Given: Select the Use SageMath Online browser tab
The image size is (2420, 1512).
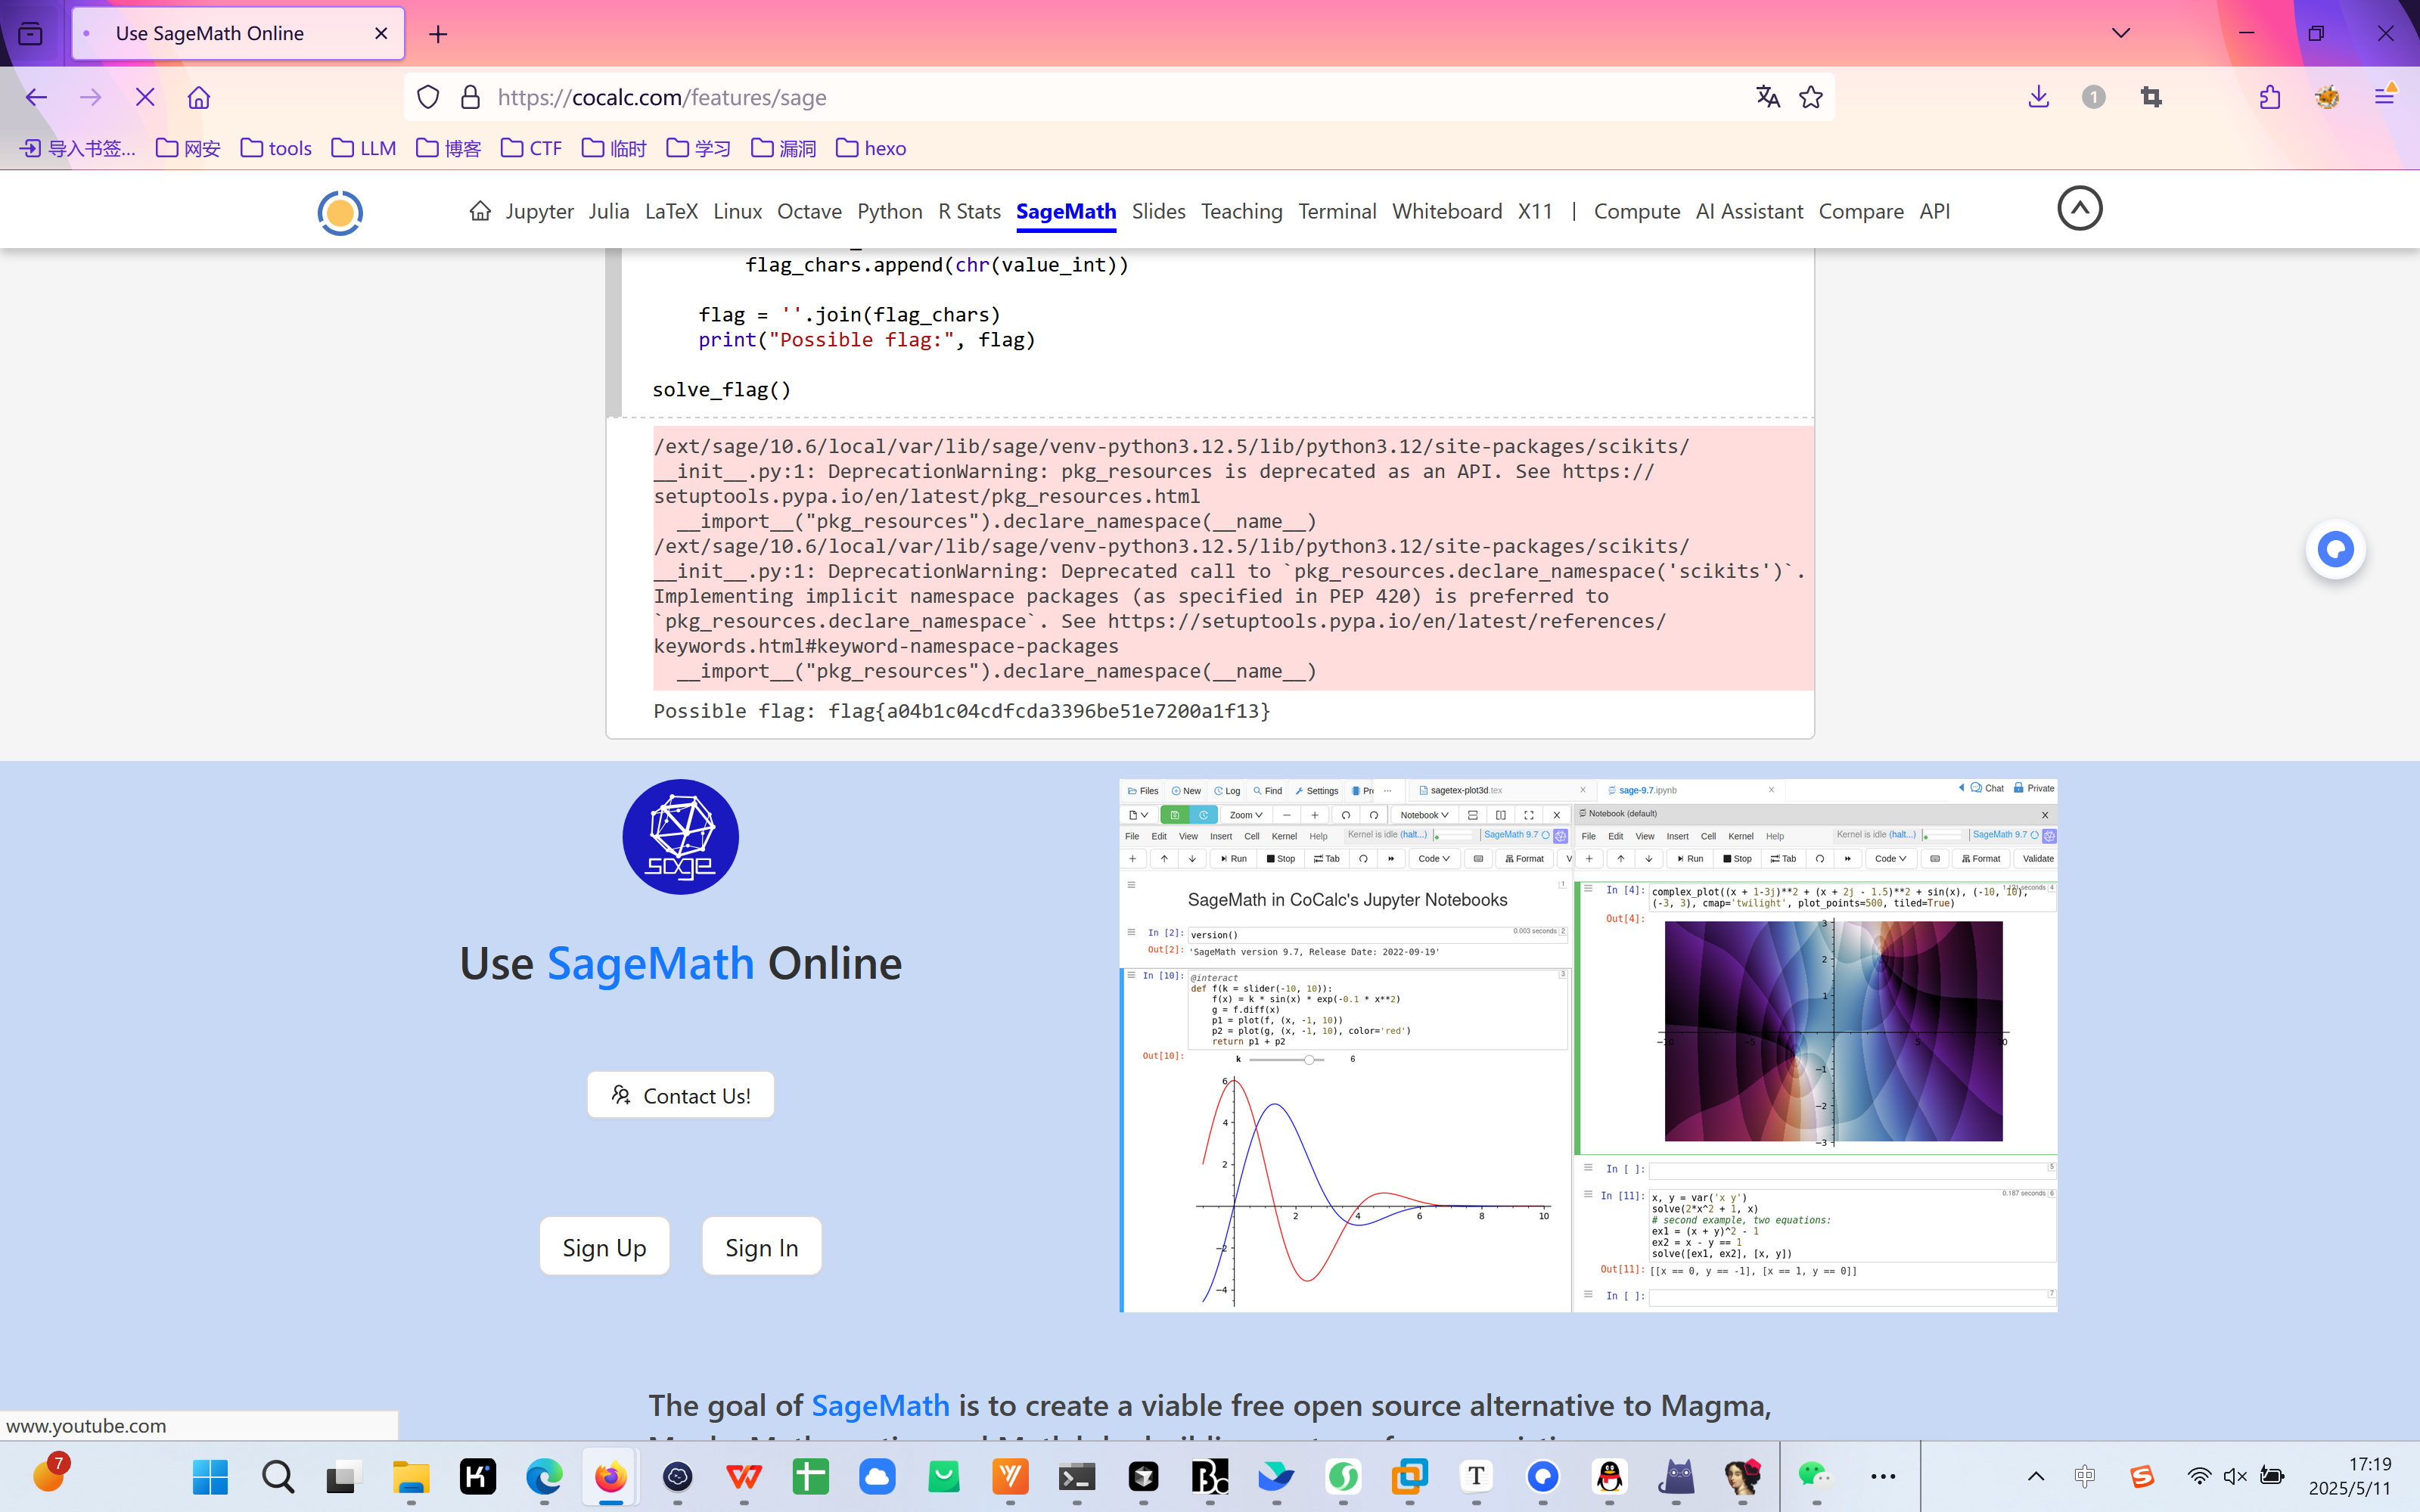Looking at the screenshot, I should tap(238, 33).
